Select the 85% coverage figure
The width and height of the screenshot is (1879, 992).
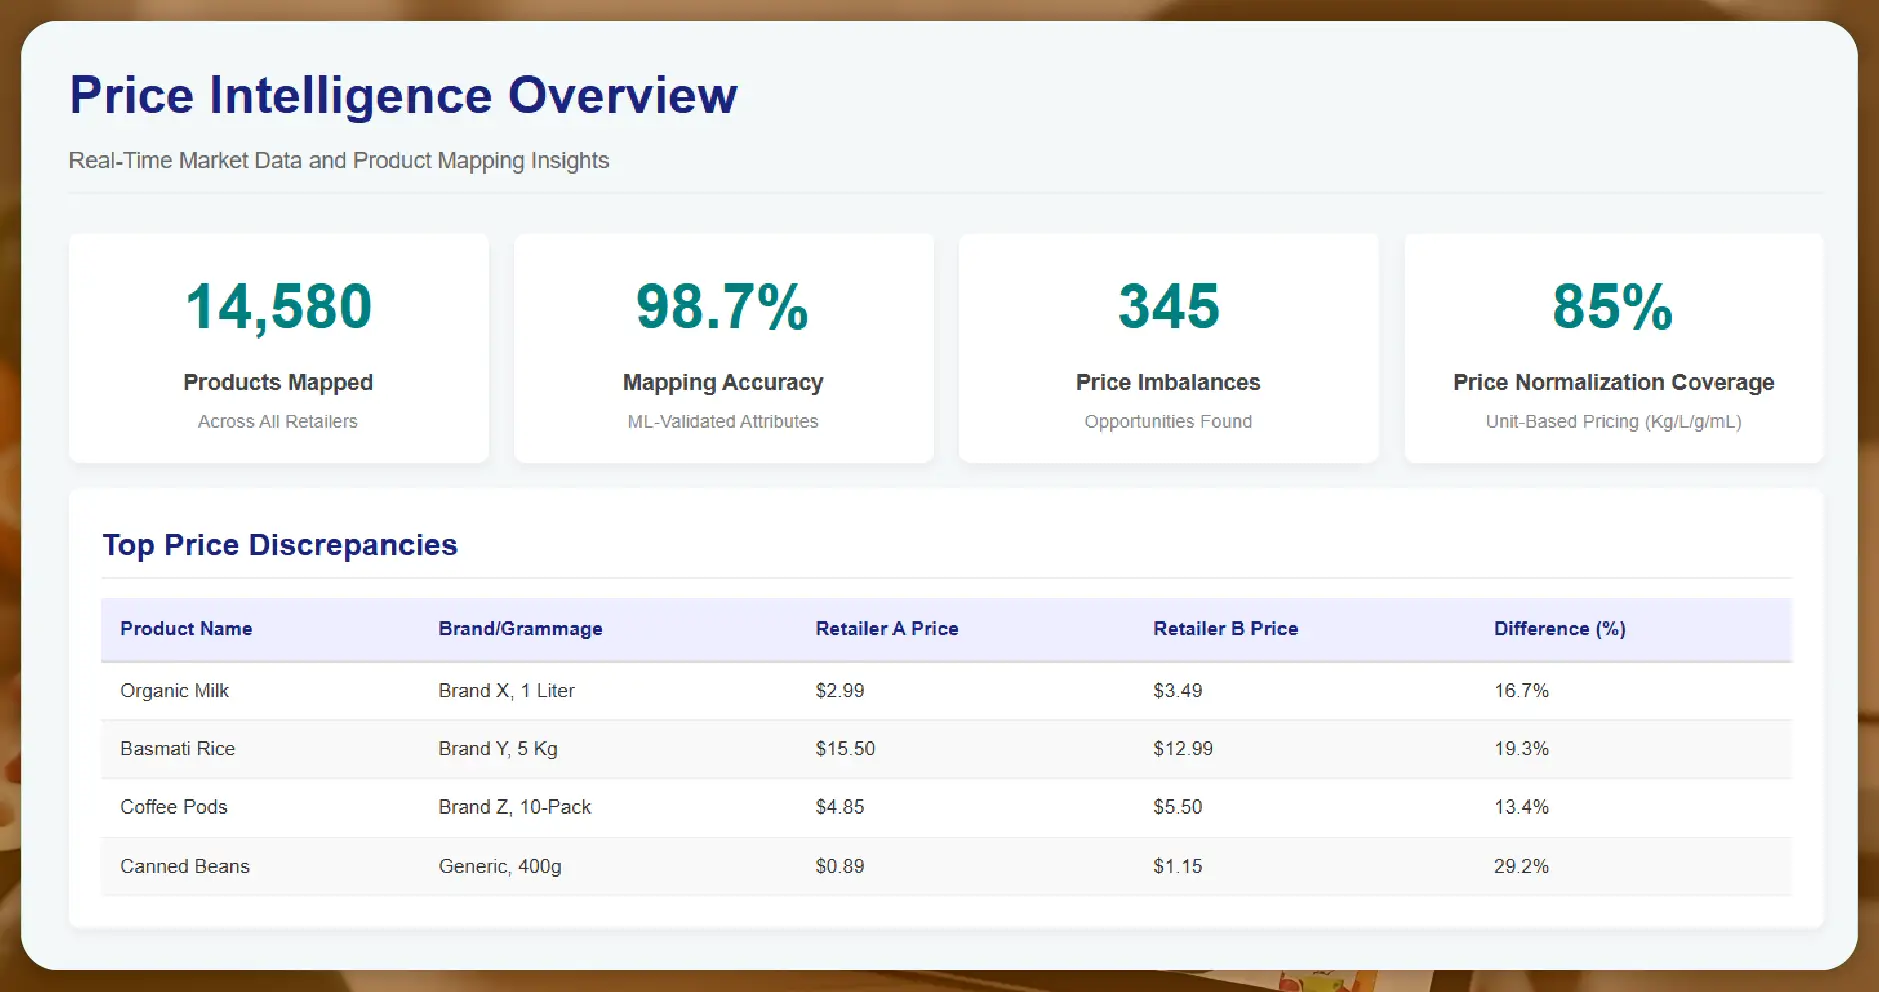pos(1612,306)
